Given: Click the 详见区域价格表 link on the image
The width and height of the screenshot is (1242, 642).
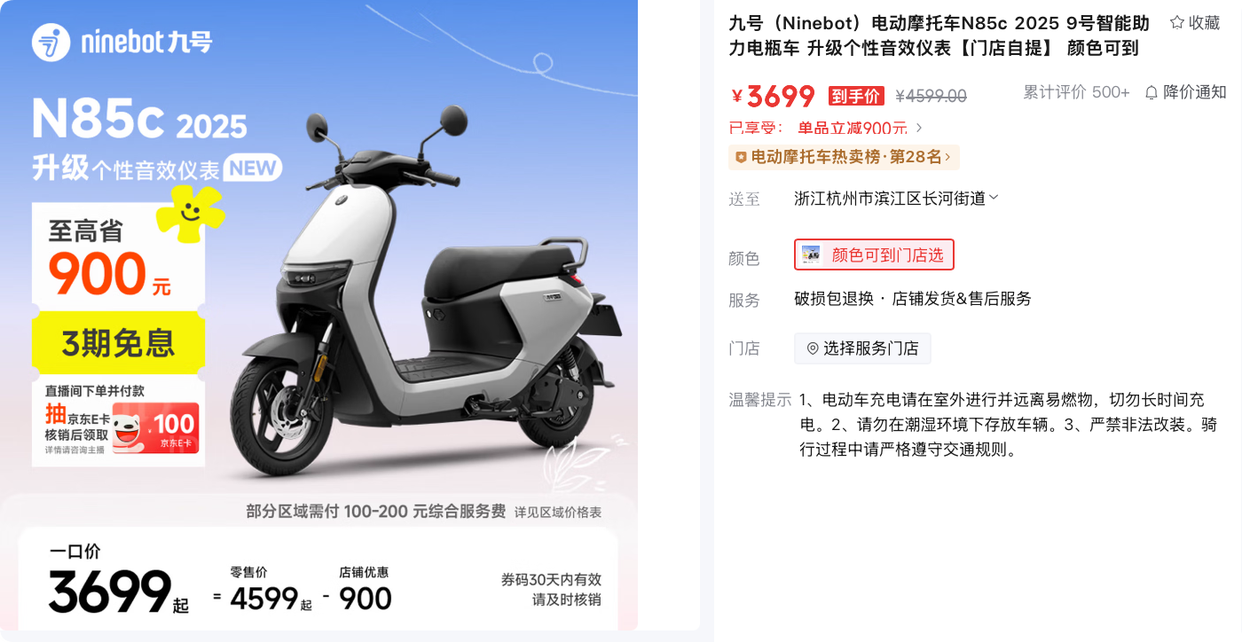Looking at the screenshot, I should pyautogui.click(x=558, y=512).
